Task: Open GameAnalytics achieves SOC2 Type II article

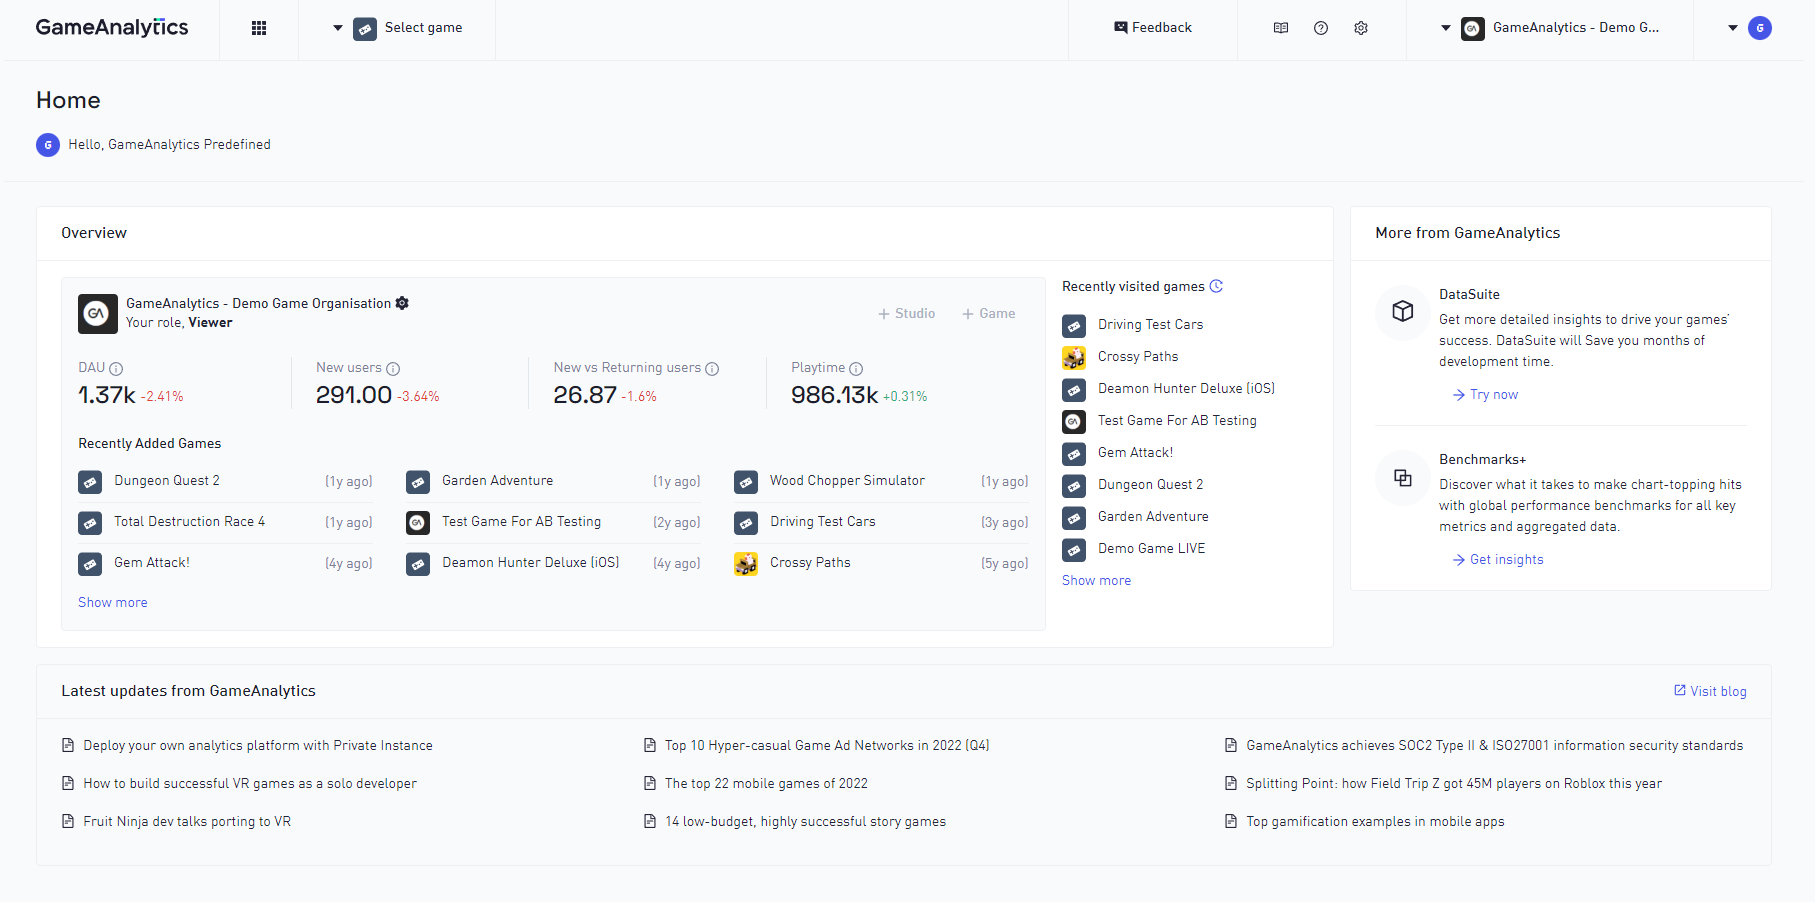Action: tap(1494, 746)
